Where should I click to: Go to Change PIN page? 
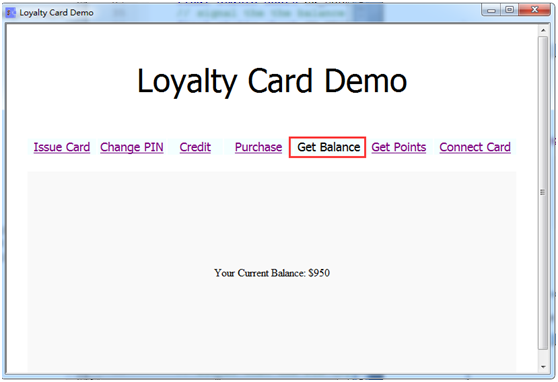coord(132,147)
